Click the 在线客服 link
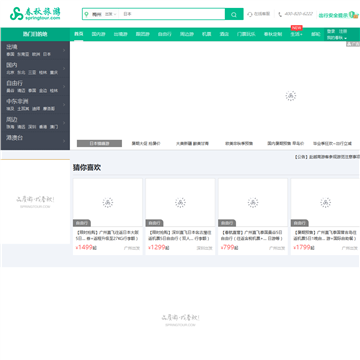 262,14
